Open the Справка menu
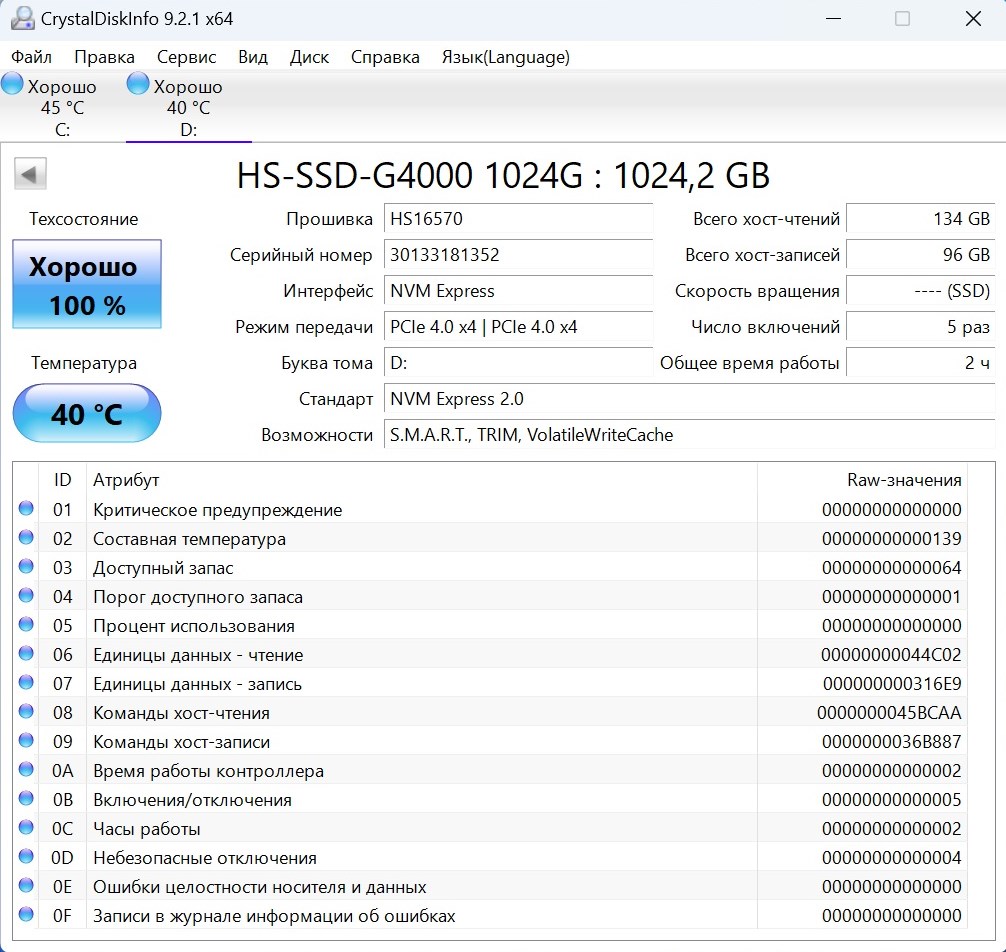 click(x=385, y=57)
